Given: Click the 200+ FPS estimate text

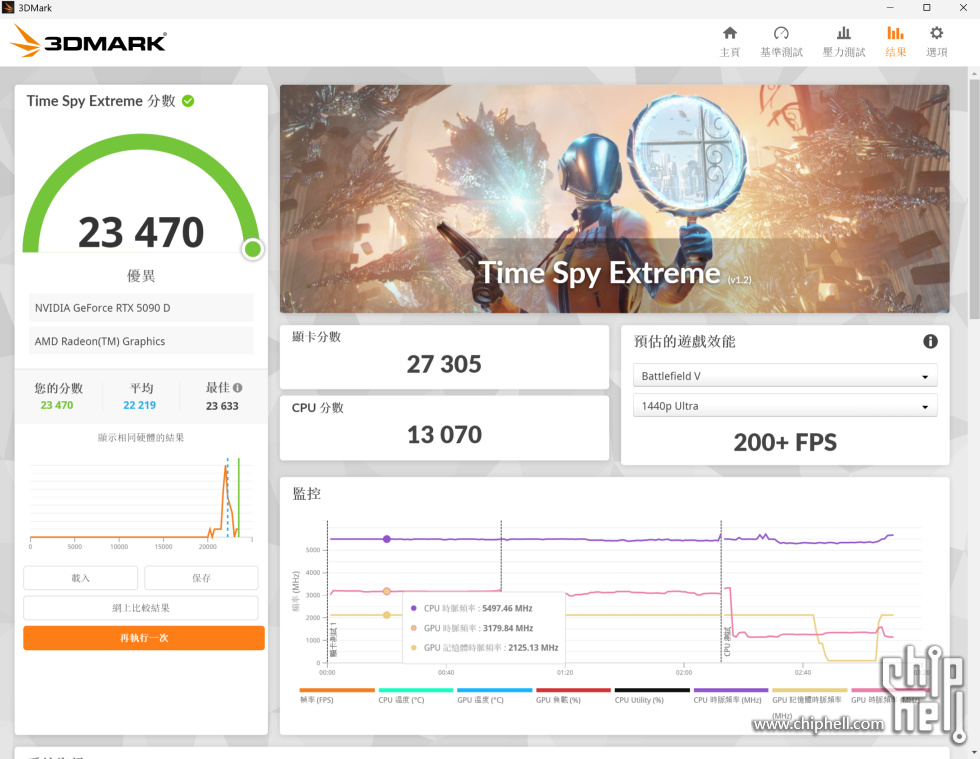Looking at the screenshot, I should (x=785, y=443).
